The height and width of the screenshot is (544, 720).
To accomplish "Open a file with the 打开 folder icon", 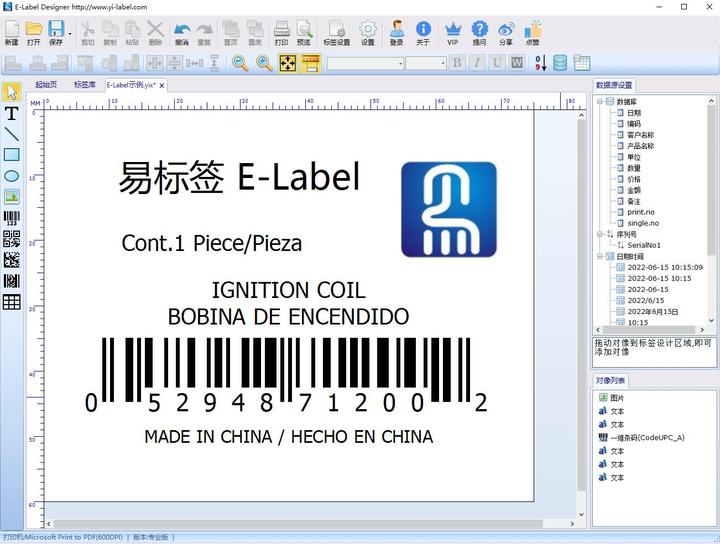I will point(34,32).
